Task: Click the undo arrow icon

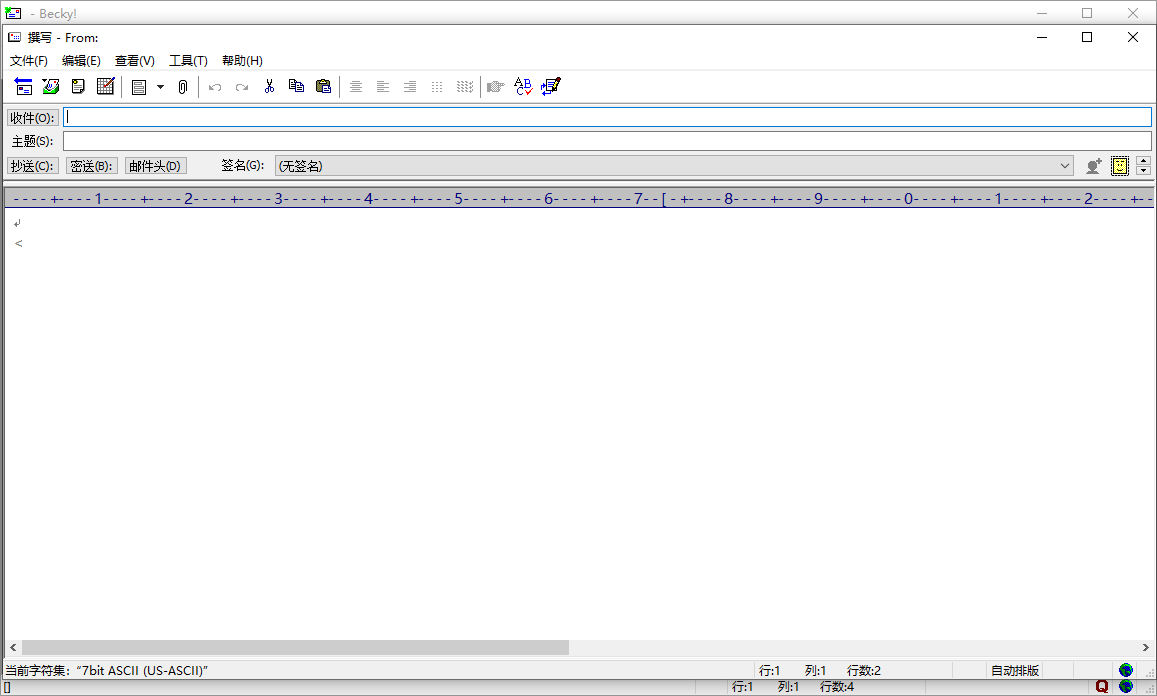Action: [x=215, y=87]
